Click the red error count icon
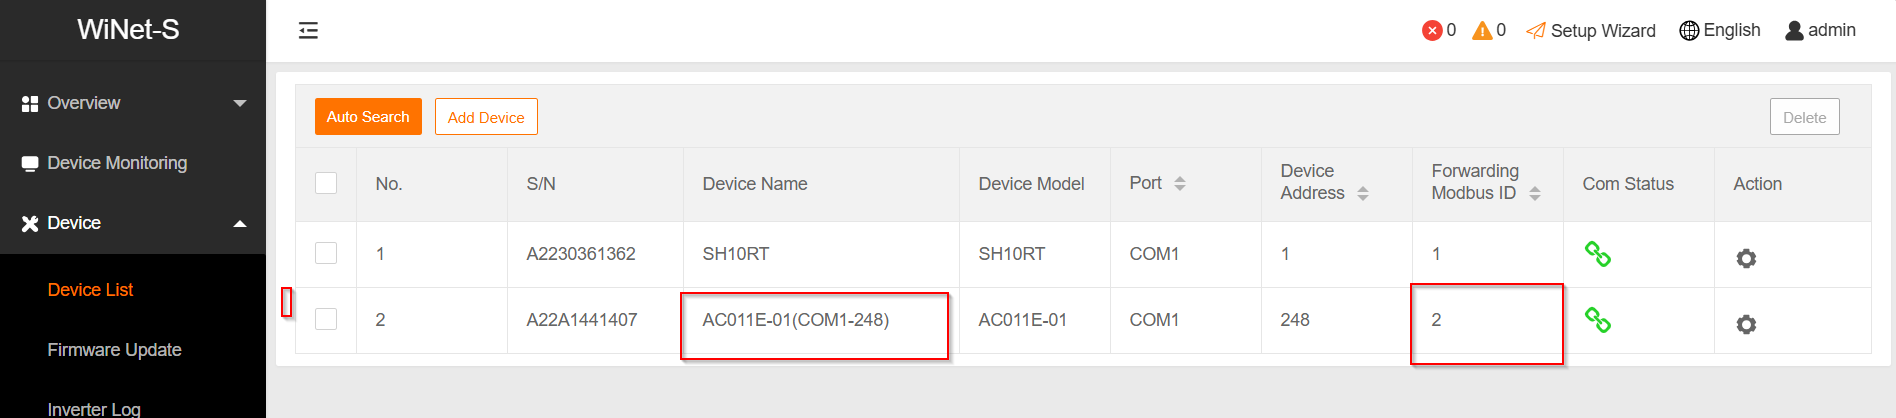The image size is (1896, 418). click(1432, 31)
